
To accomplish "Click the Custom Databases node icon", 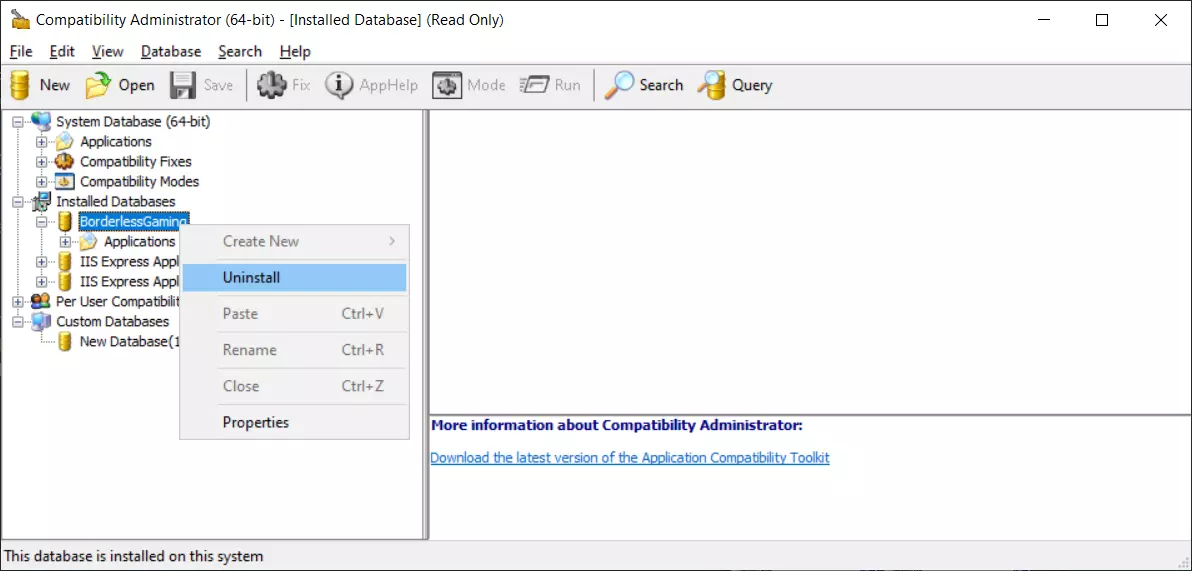I will 42,321.
